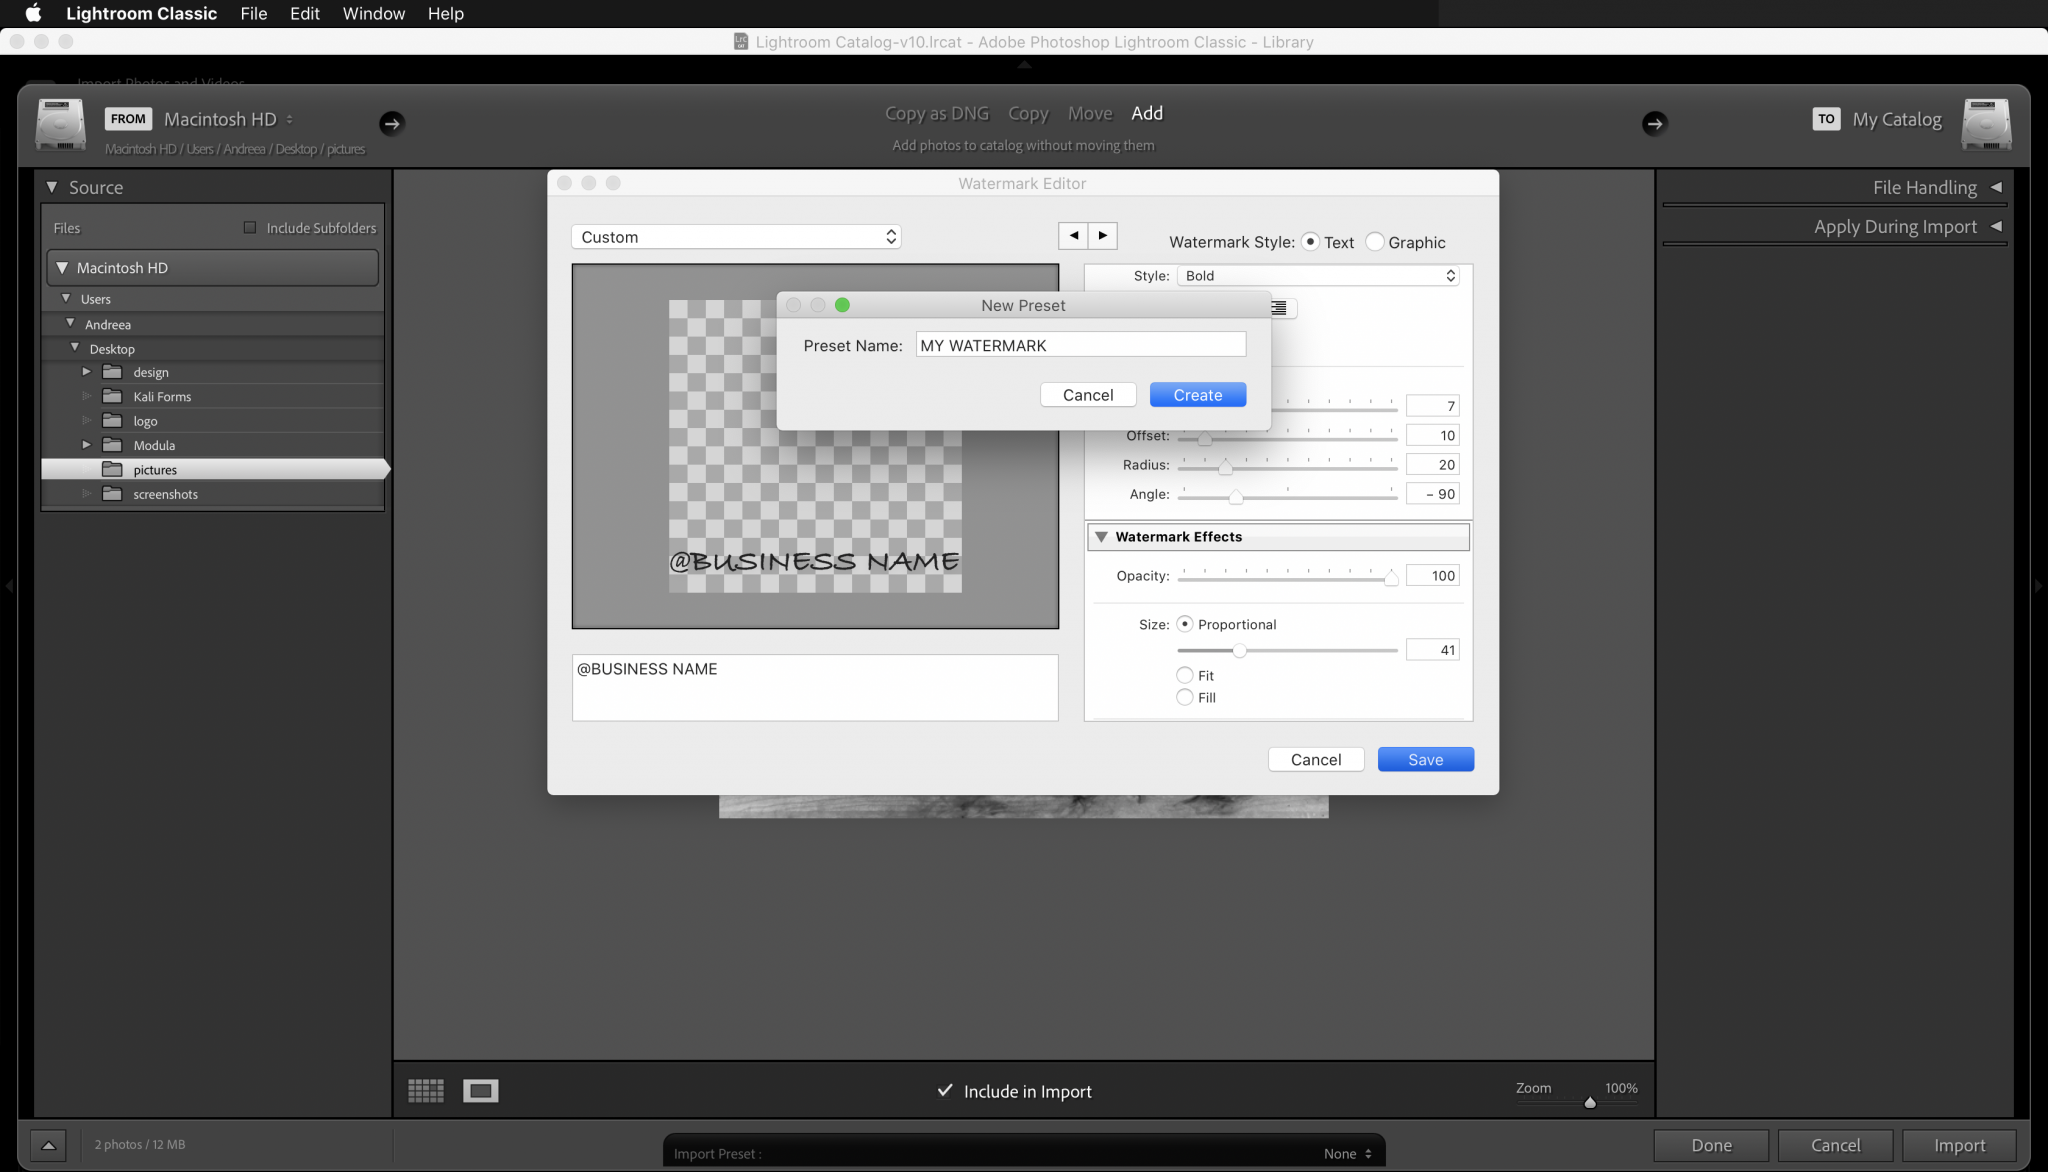The width and height of the screenshot is (2048, 1172).
Task: Open the Lightroom Classic menu
Action: pyautogui.click(x=142, y=13)
